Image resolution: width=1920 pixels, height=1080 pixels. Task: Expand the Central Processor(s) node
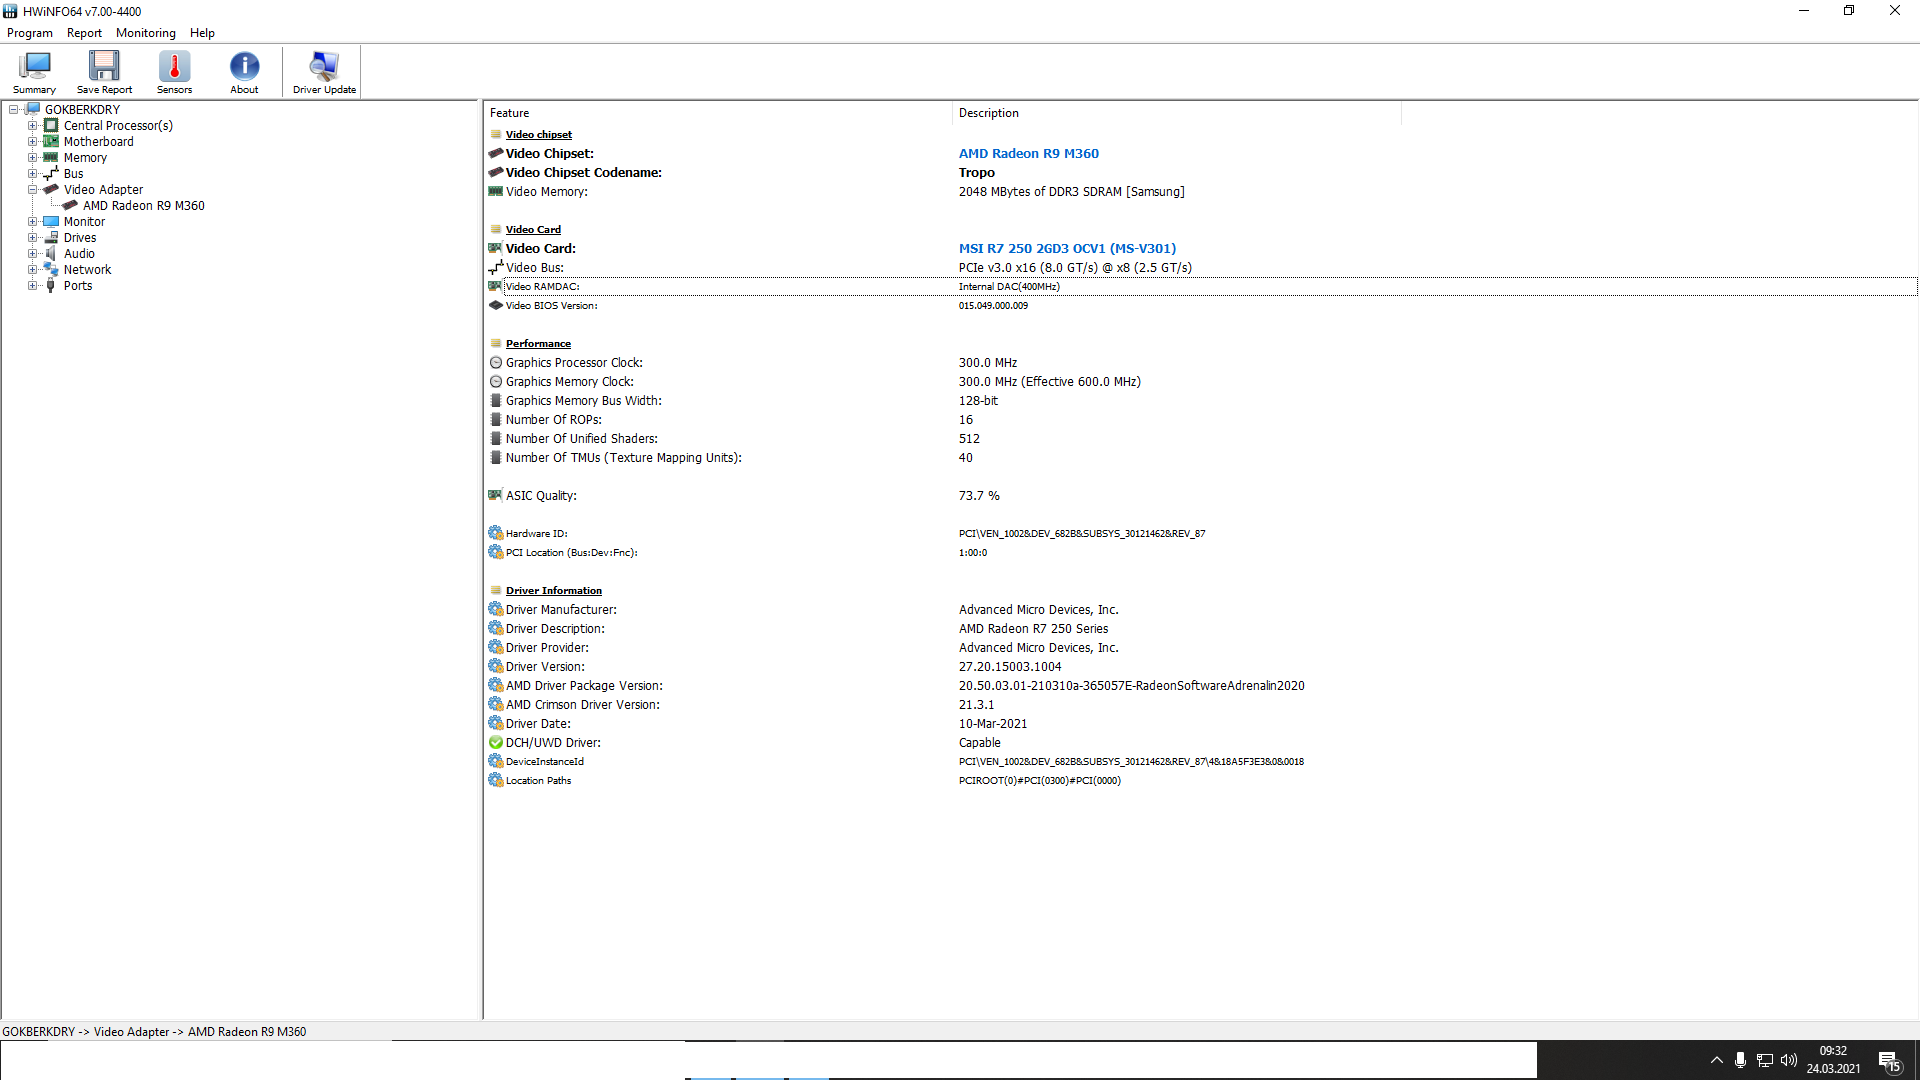(32, 126)
